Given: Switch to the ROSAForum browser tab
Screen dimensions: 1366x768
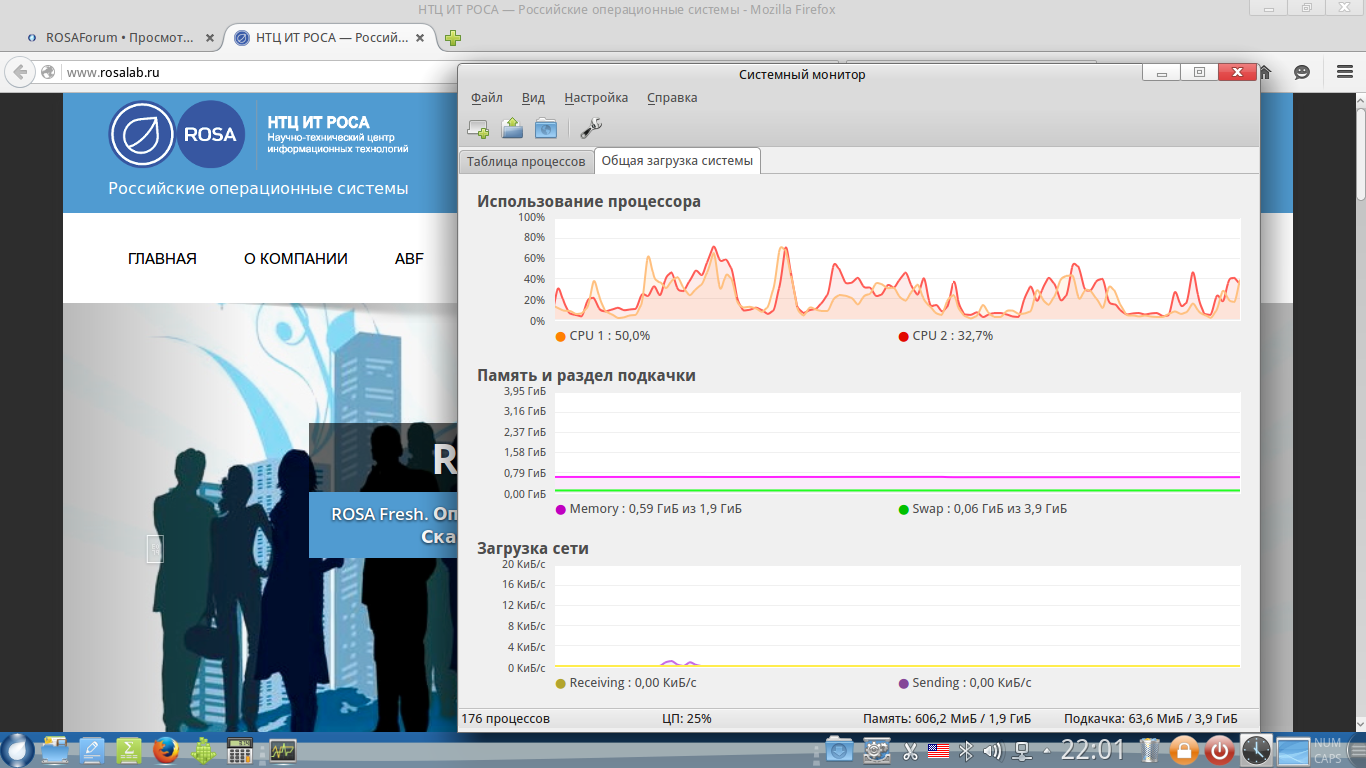Looking at the screenshot, I should coord(120,38).
